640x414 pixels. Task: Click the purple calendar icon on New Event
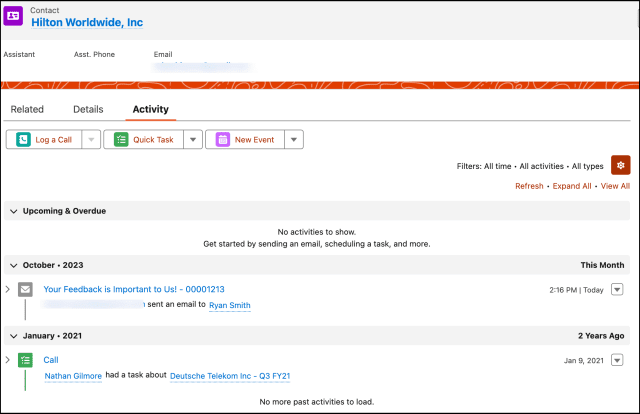pyautogui.click(x=222, y=140)
